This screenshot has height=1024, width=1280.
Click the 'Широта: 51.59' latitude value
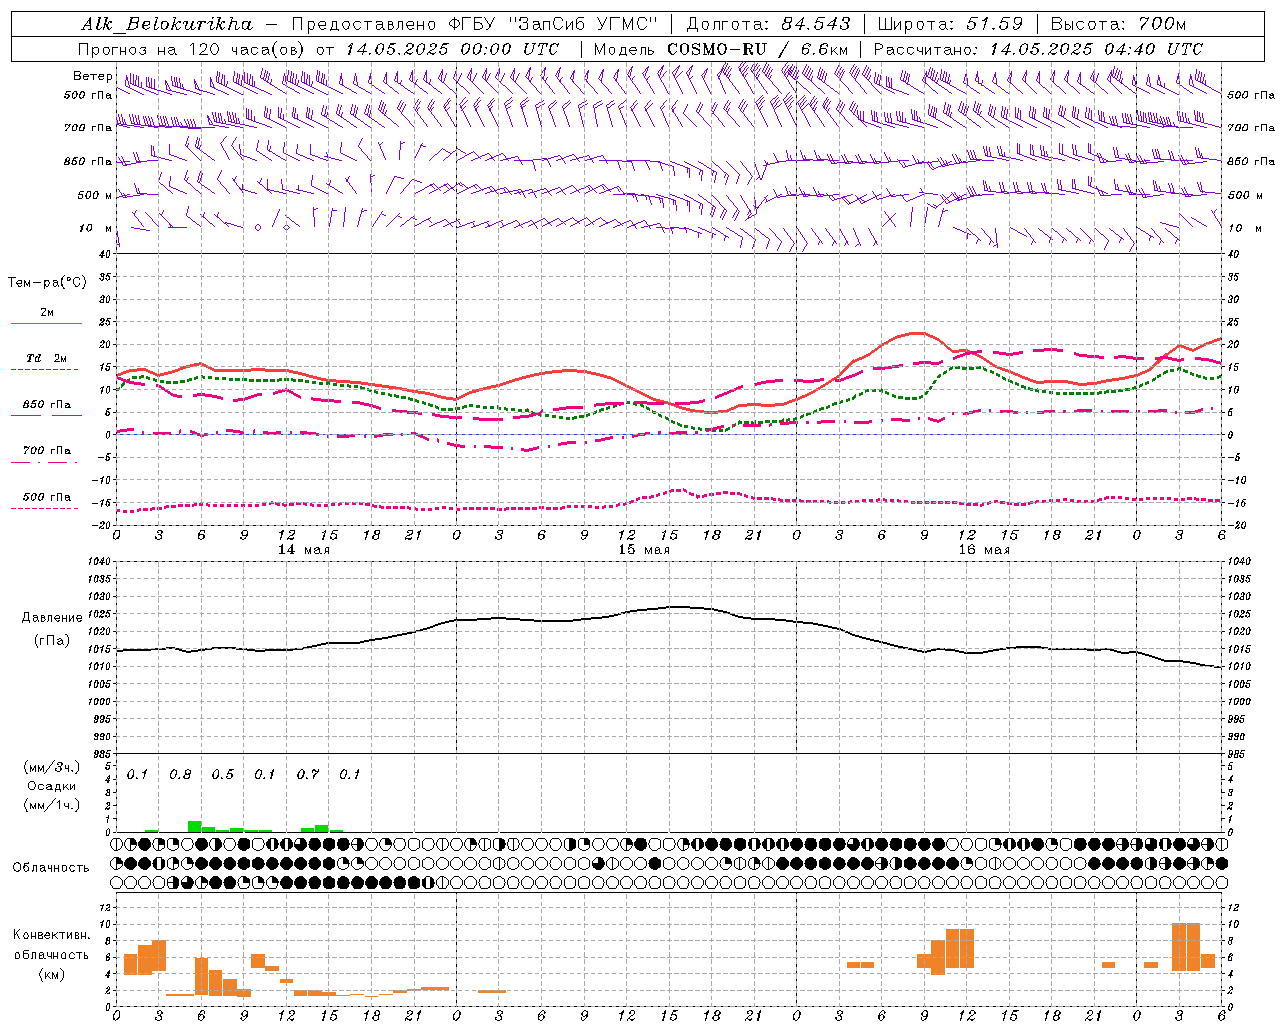click(950, 24)
